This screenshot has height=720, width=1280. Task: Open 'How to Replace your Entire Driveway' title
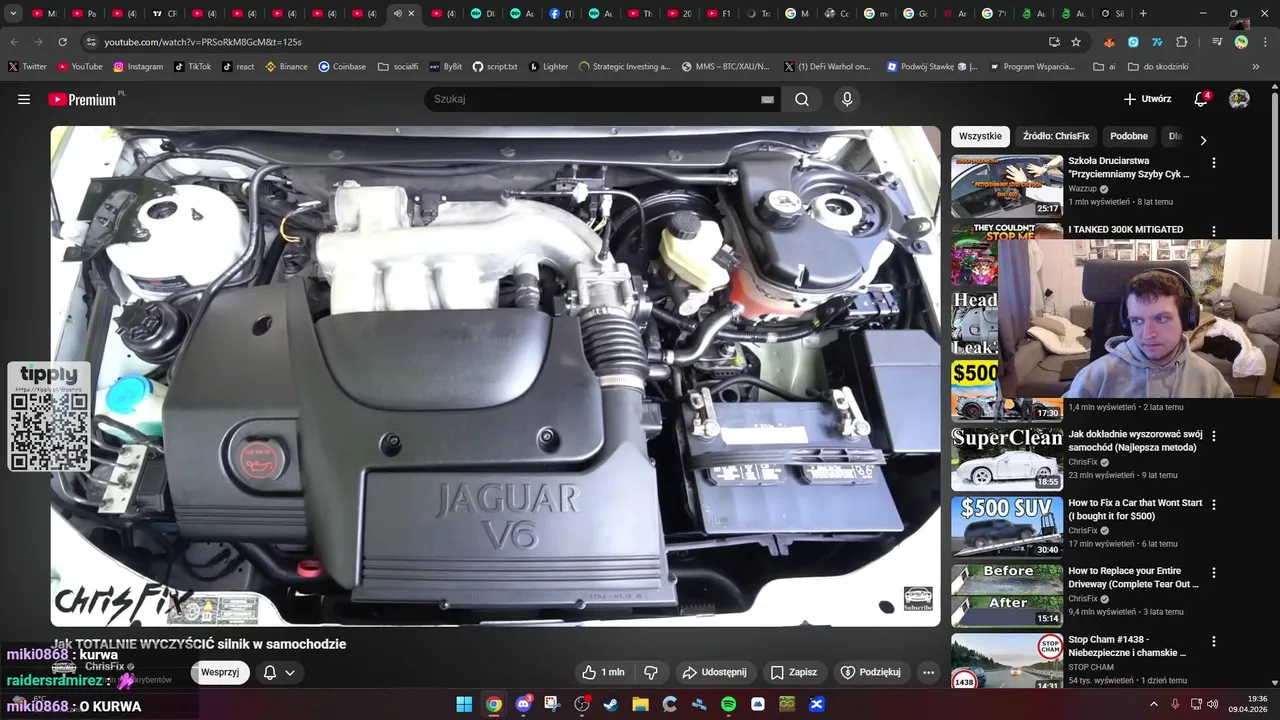pyautogui.click(x=1133, y=577)
